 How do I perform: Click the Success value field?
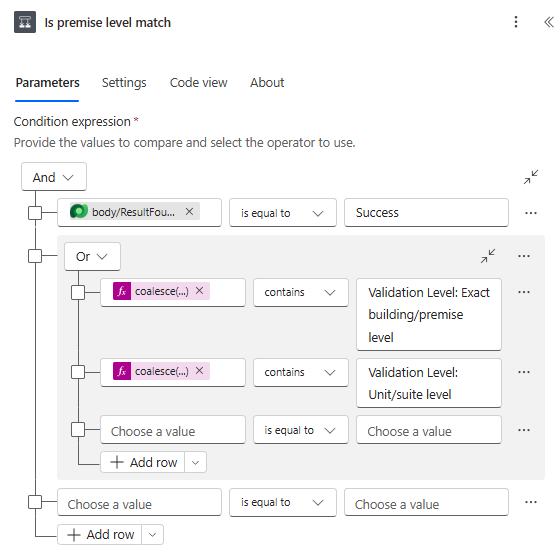click(426, 213)
